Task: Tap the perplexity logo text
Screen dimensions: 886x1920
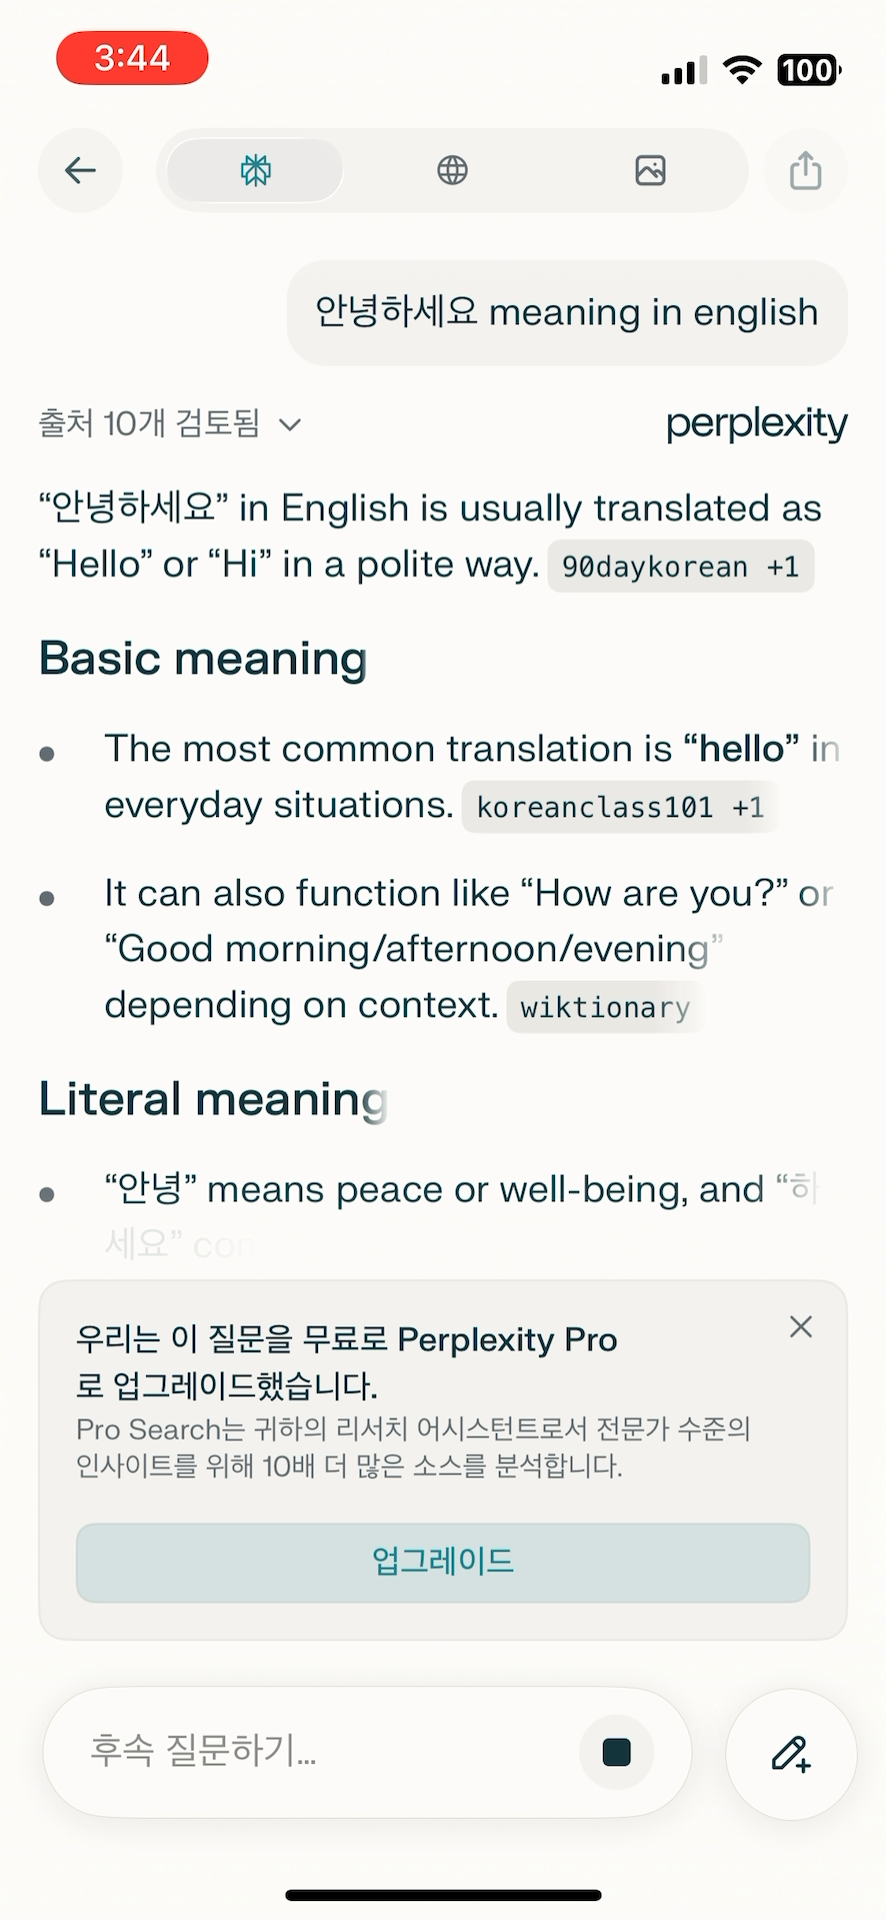Action: pyautogui.click(x=756, y=423)
